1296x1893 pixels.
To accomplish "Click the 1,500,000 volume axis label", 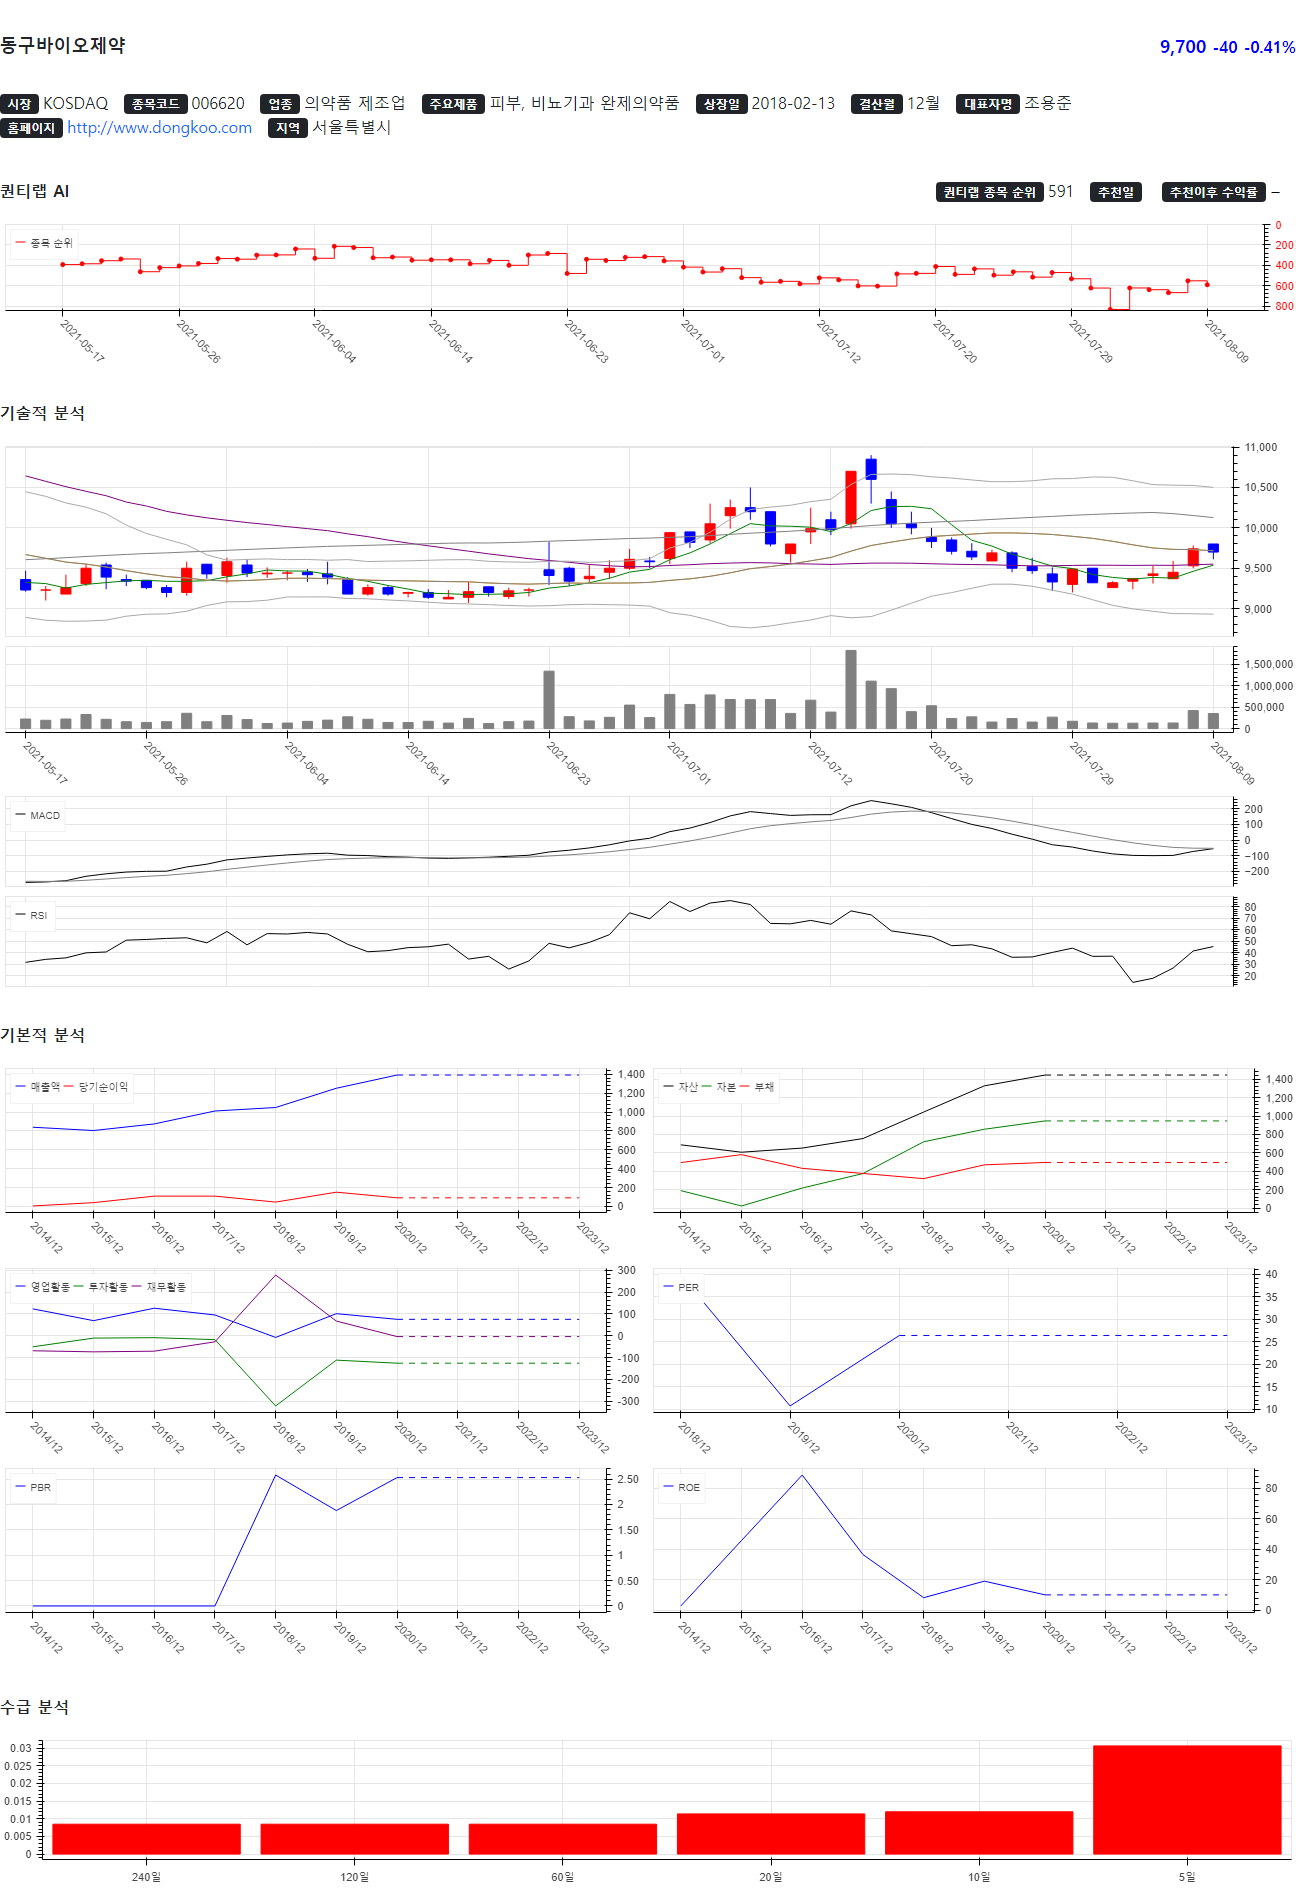I will coord(1268,664).
